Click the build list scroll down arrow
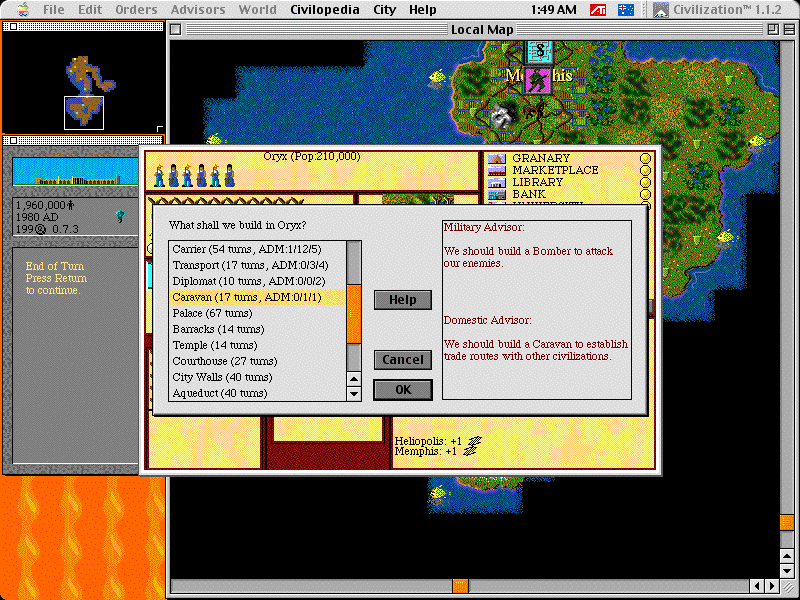 [354, 393]
